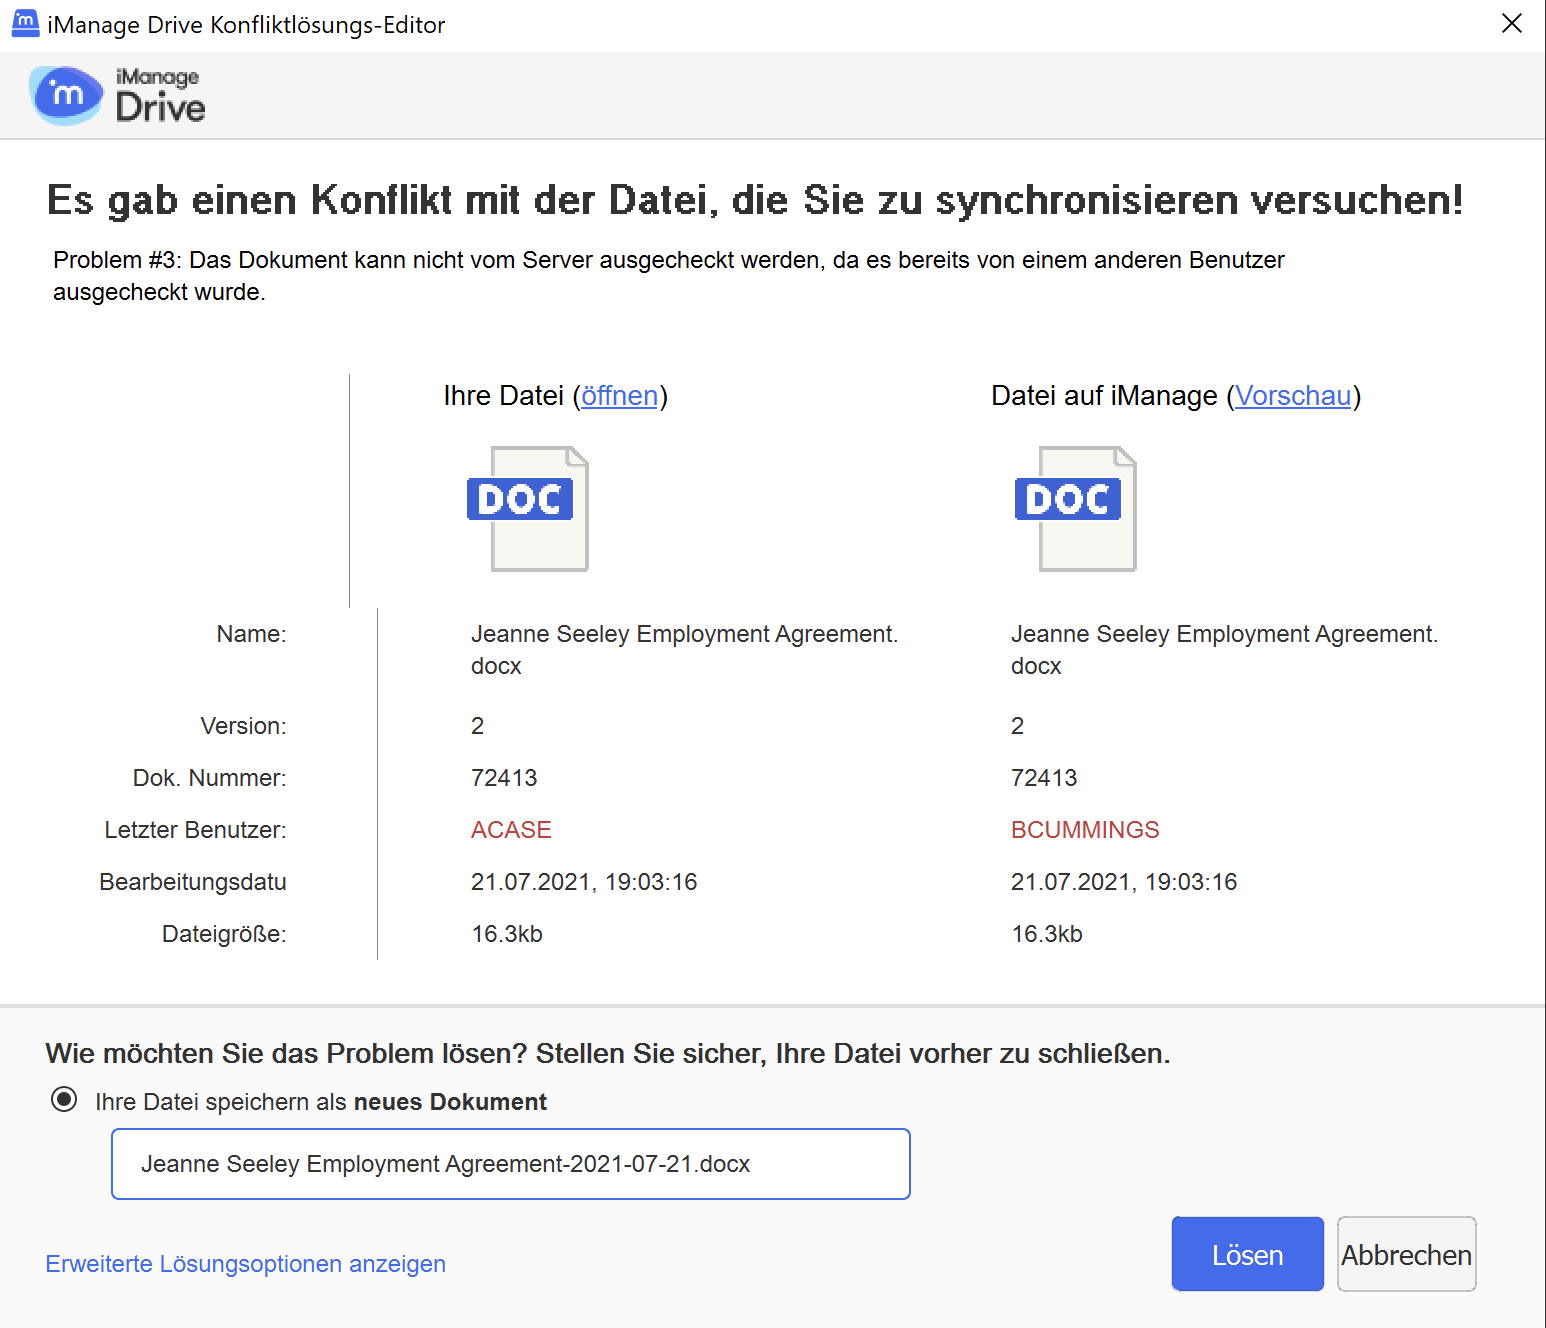This screenshot has width=1546, height=1328.
Task: Click the new document filename input field
Action: [511, 1164]
